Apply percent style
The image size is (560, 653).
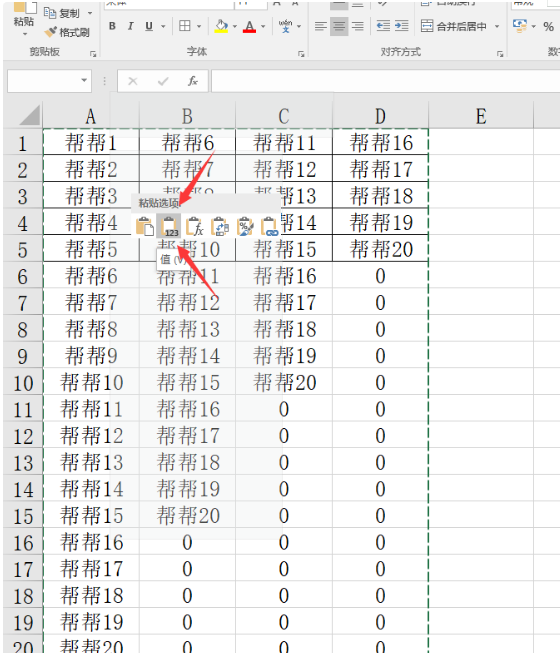(548, 27)
